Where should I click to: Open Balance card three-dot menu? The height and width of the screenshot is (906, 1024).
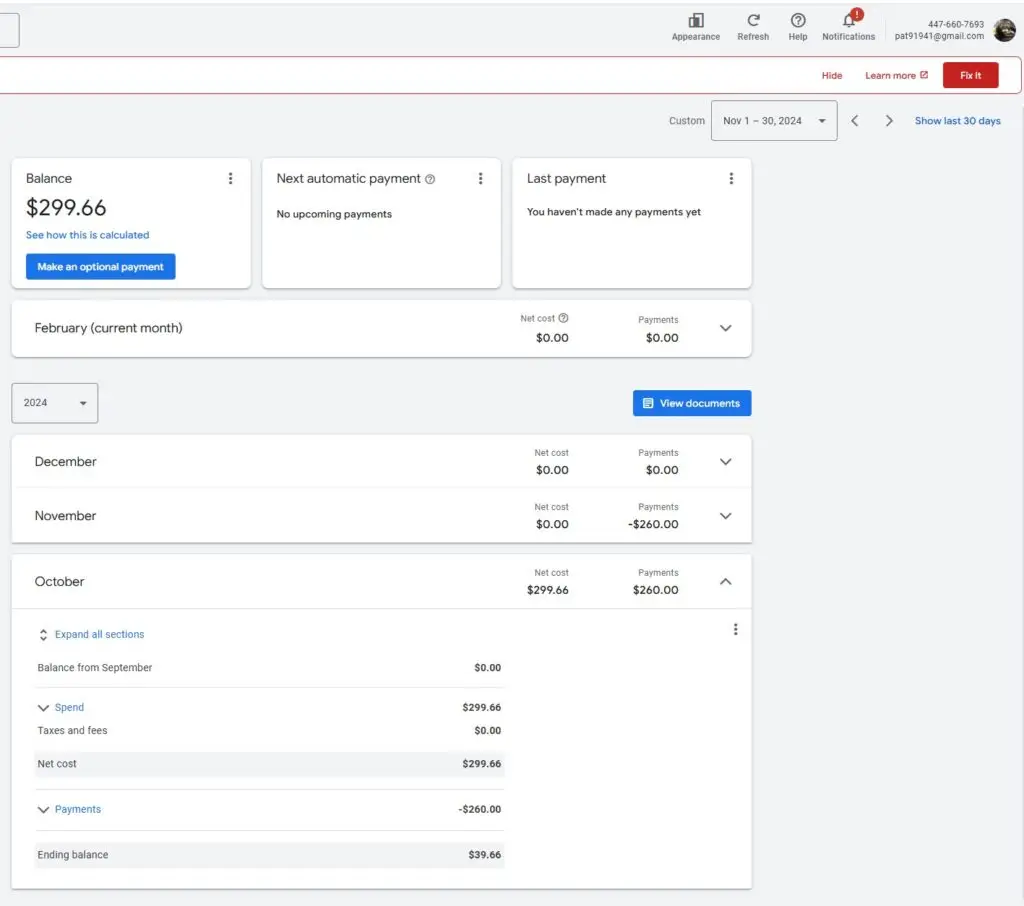tap(231, 179)
